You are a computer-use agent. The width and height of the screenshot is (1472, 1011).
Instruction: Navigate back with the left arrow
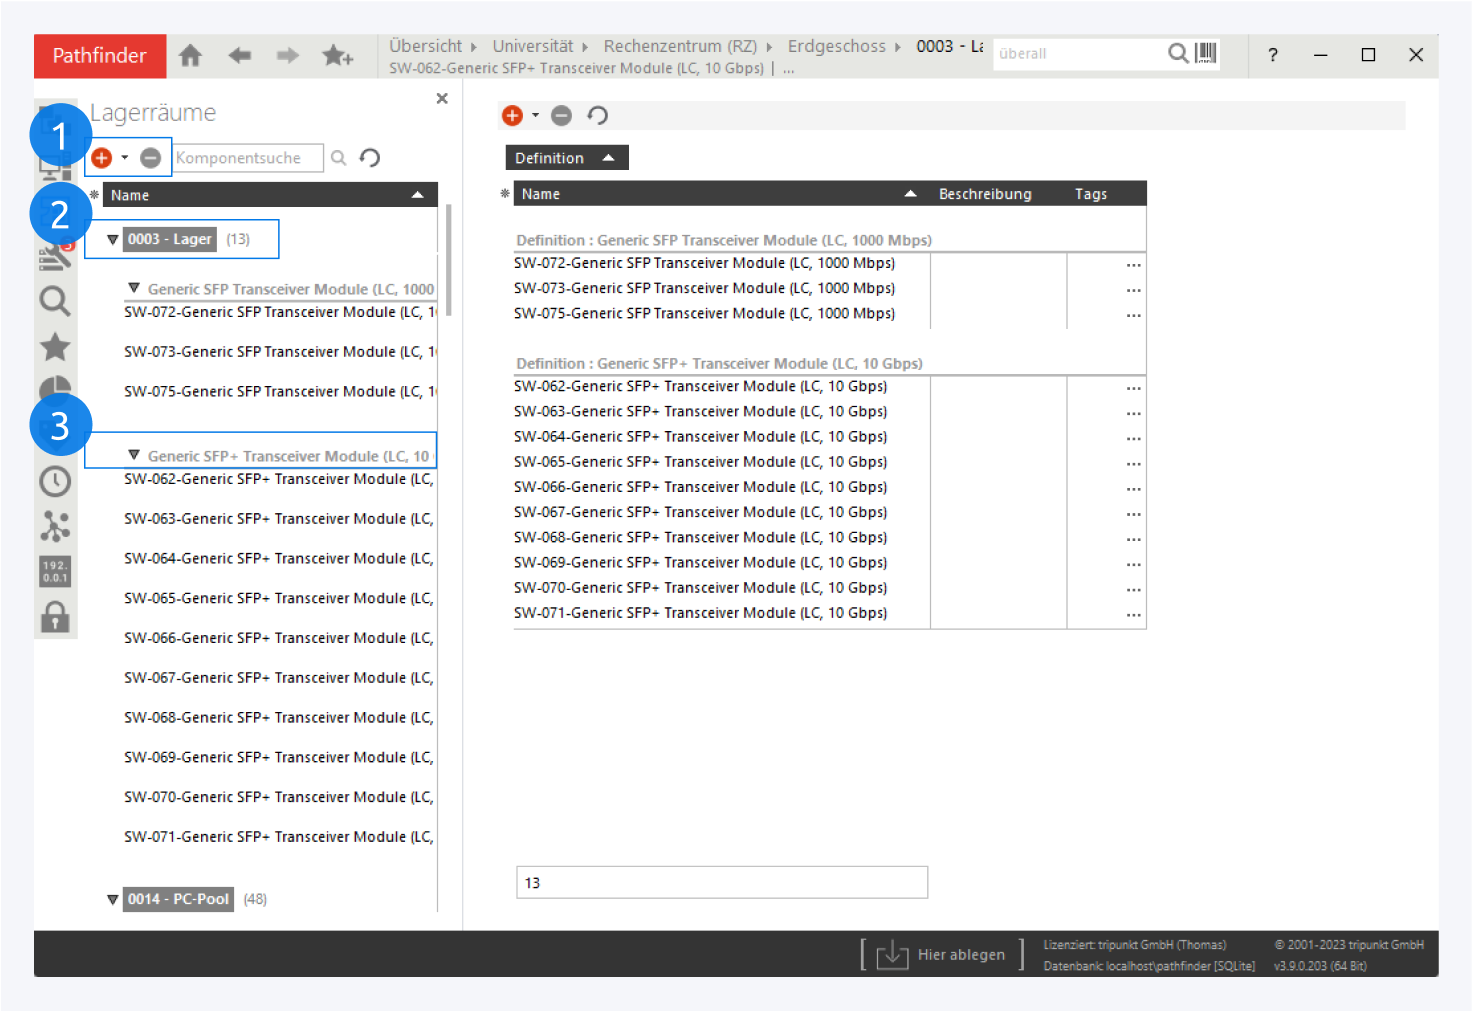point(239,56)
